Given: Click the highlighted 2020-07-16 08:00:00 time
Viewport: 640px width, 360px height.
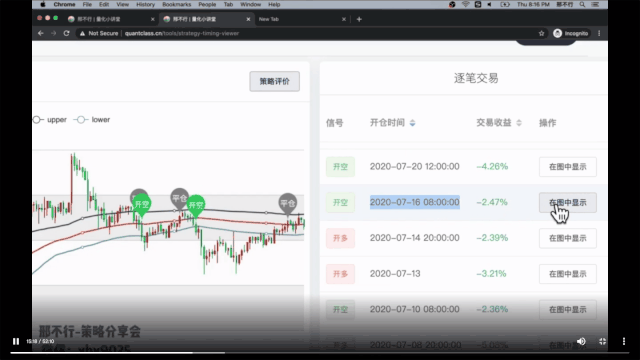Looking at the screenshot, I should click(x=415, y=202).
